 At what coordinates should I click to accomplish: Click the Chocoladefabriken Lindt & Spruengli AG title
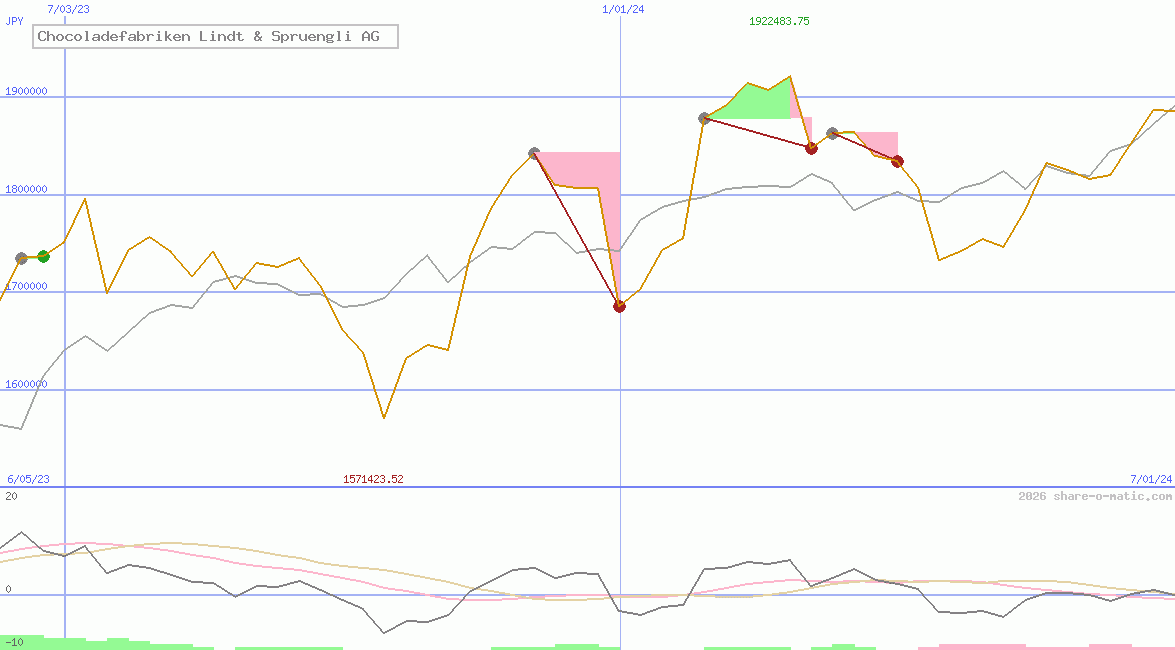215,36
